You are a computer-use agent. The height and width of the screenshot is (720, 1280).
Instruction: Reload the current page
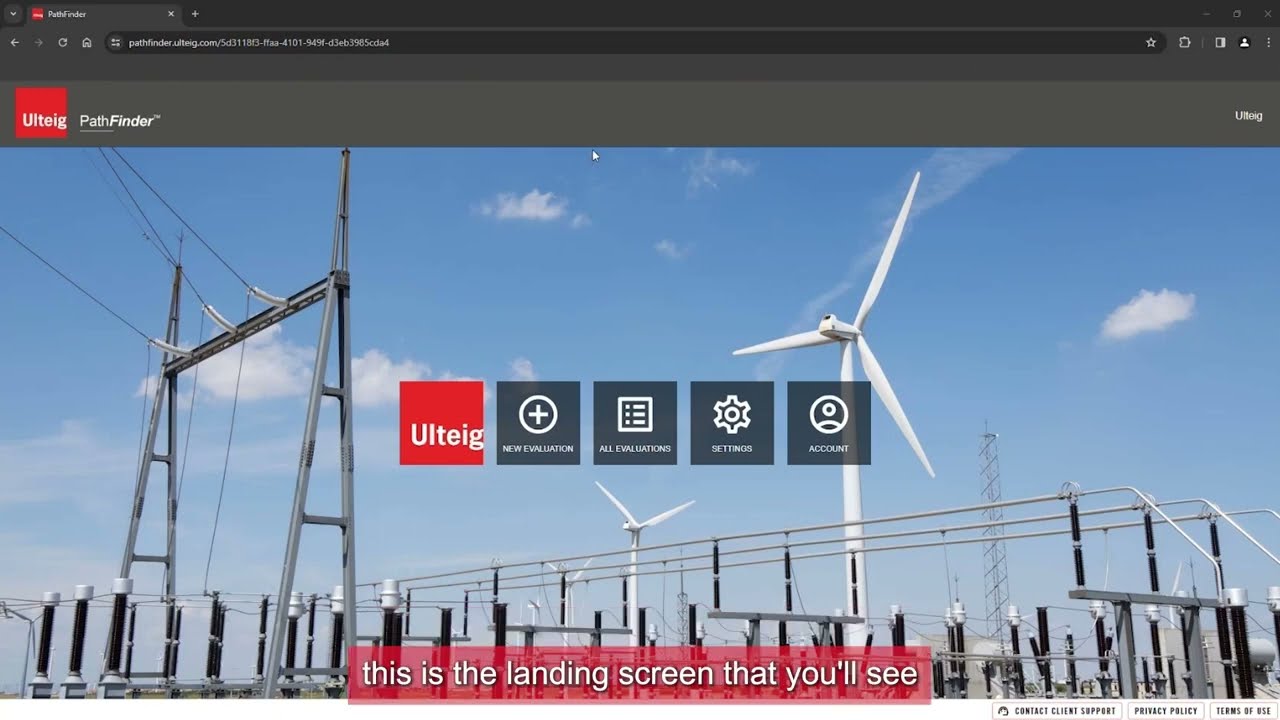[x=62, y=43]
